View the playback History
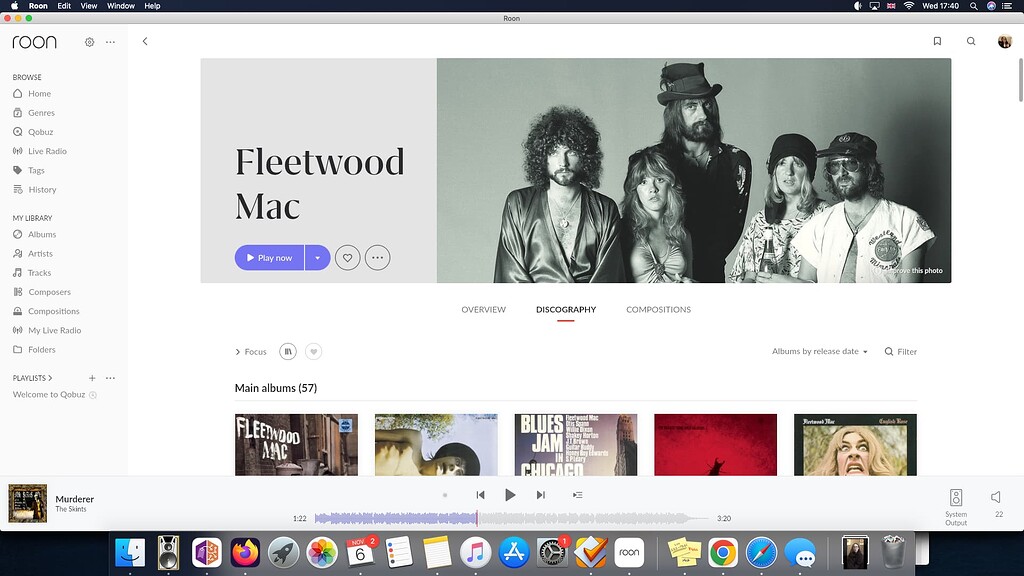The width and height of the screenshot is (1024, 576). pyautogui.click(x=40, y=189)
